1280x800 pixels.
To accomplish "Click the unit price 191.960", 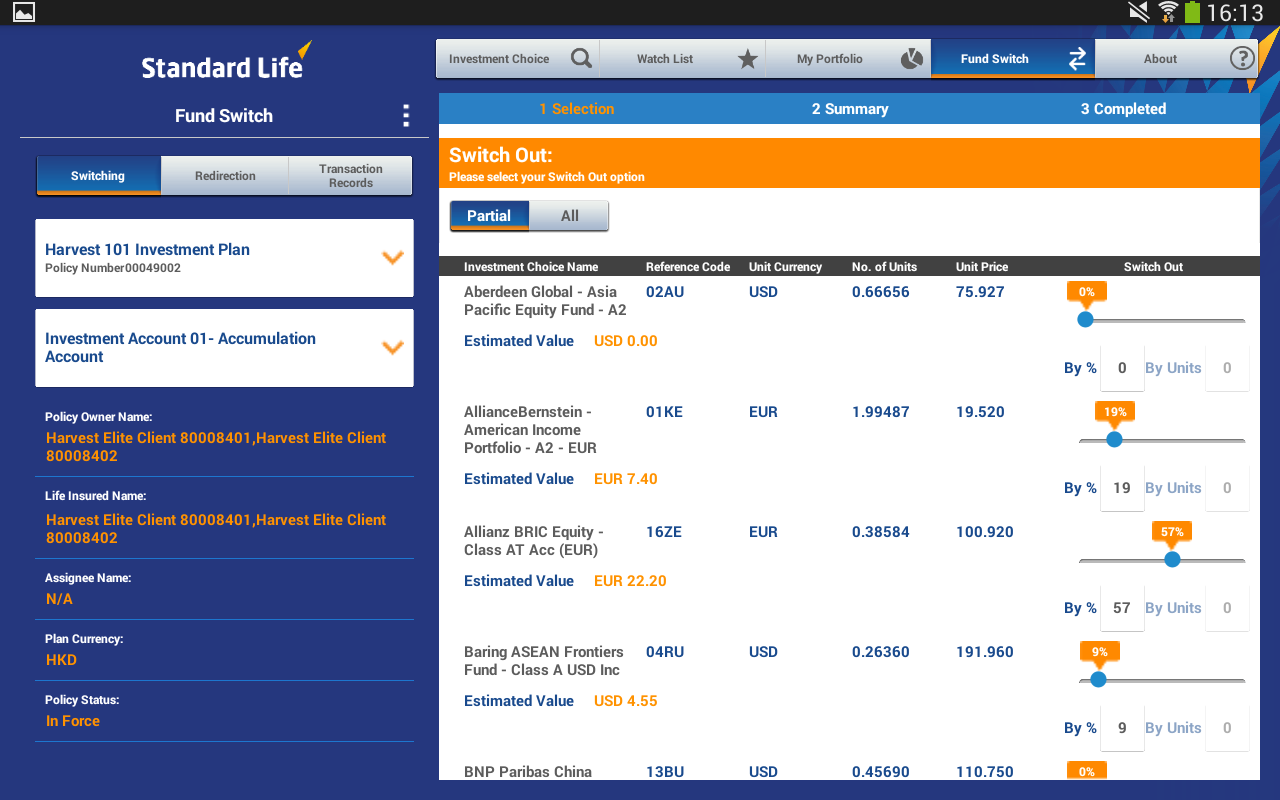I will coord(985,652).
